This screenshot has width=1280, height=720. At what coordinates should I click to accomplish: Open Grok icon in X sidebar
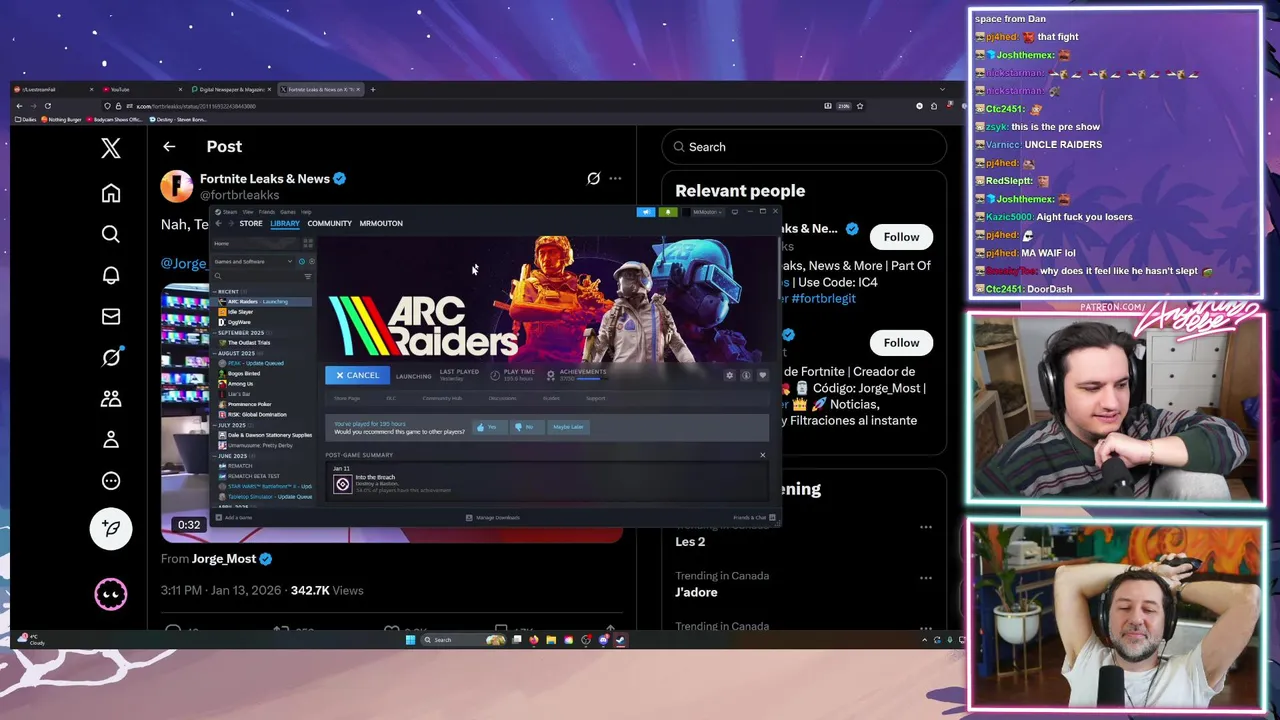coord(111,357)
